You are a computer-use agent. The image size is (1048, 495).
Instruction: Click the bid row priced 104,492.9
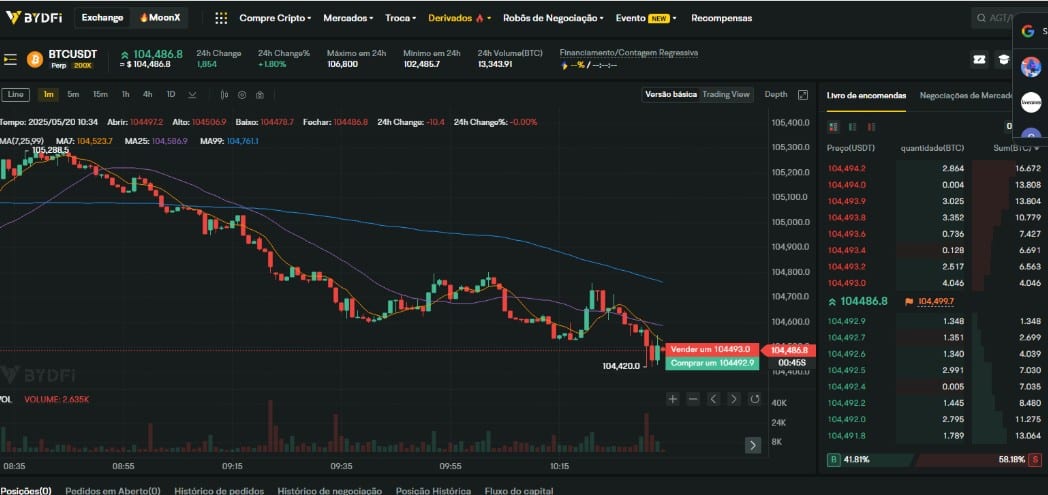point(934,321)
